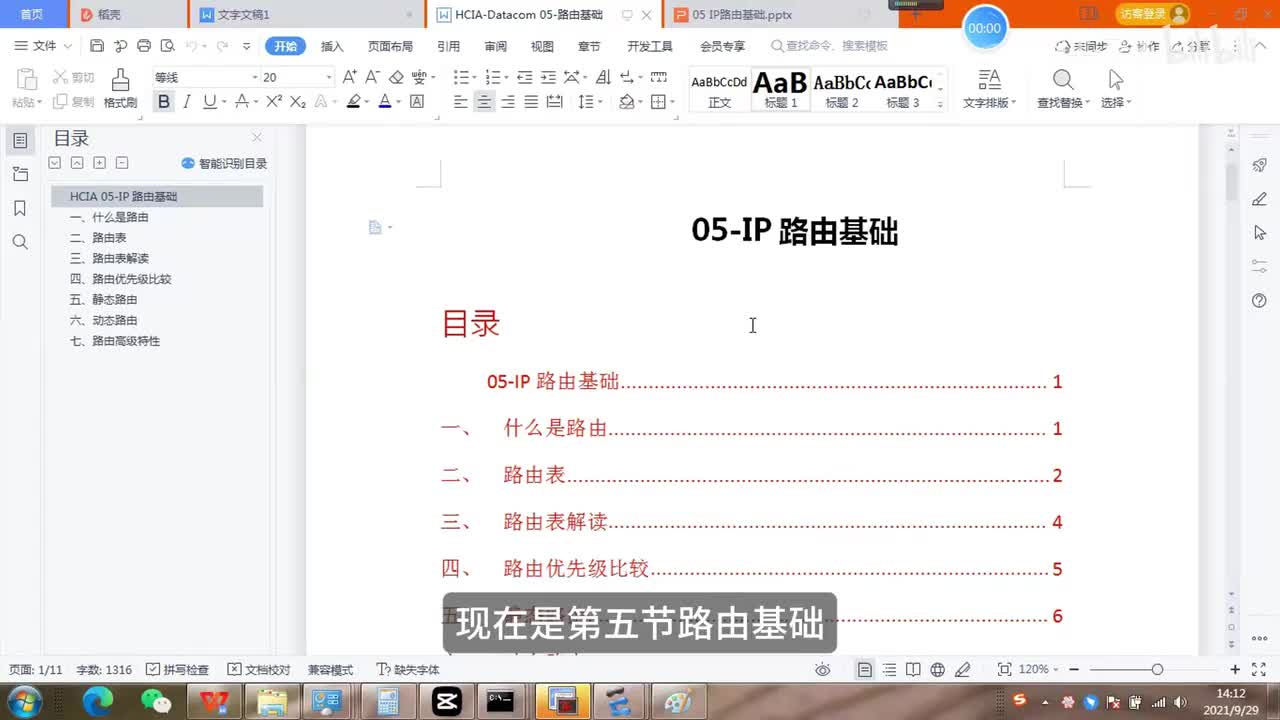Click the zoom slider handle
1280x720 pixels.
(x=1157, y=669)
